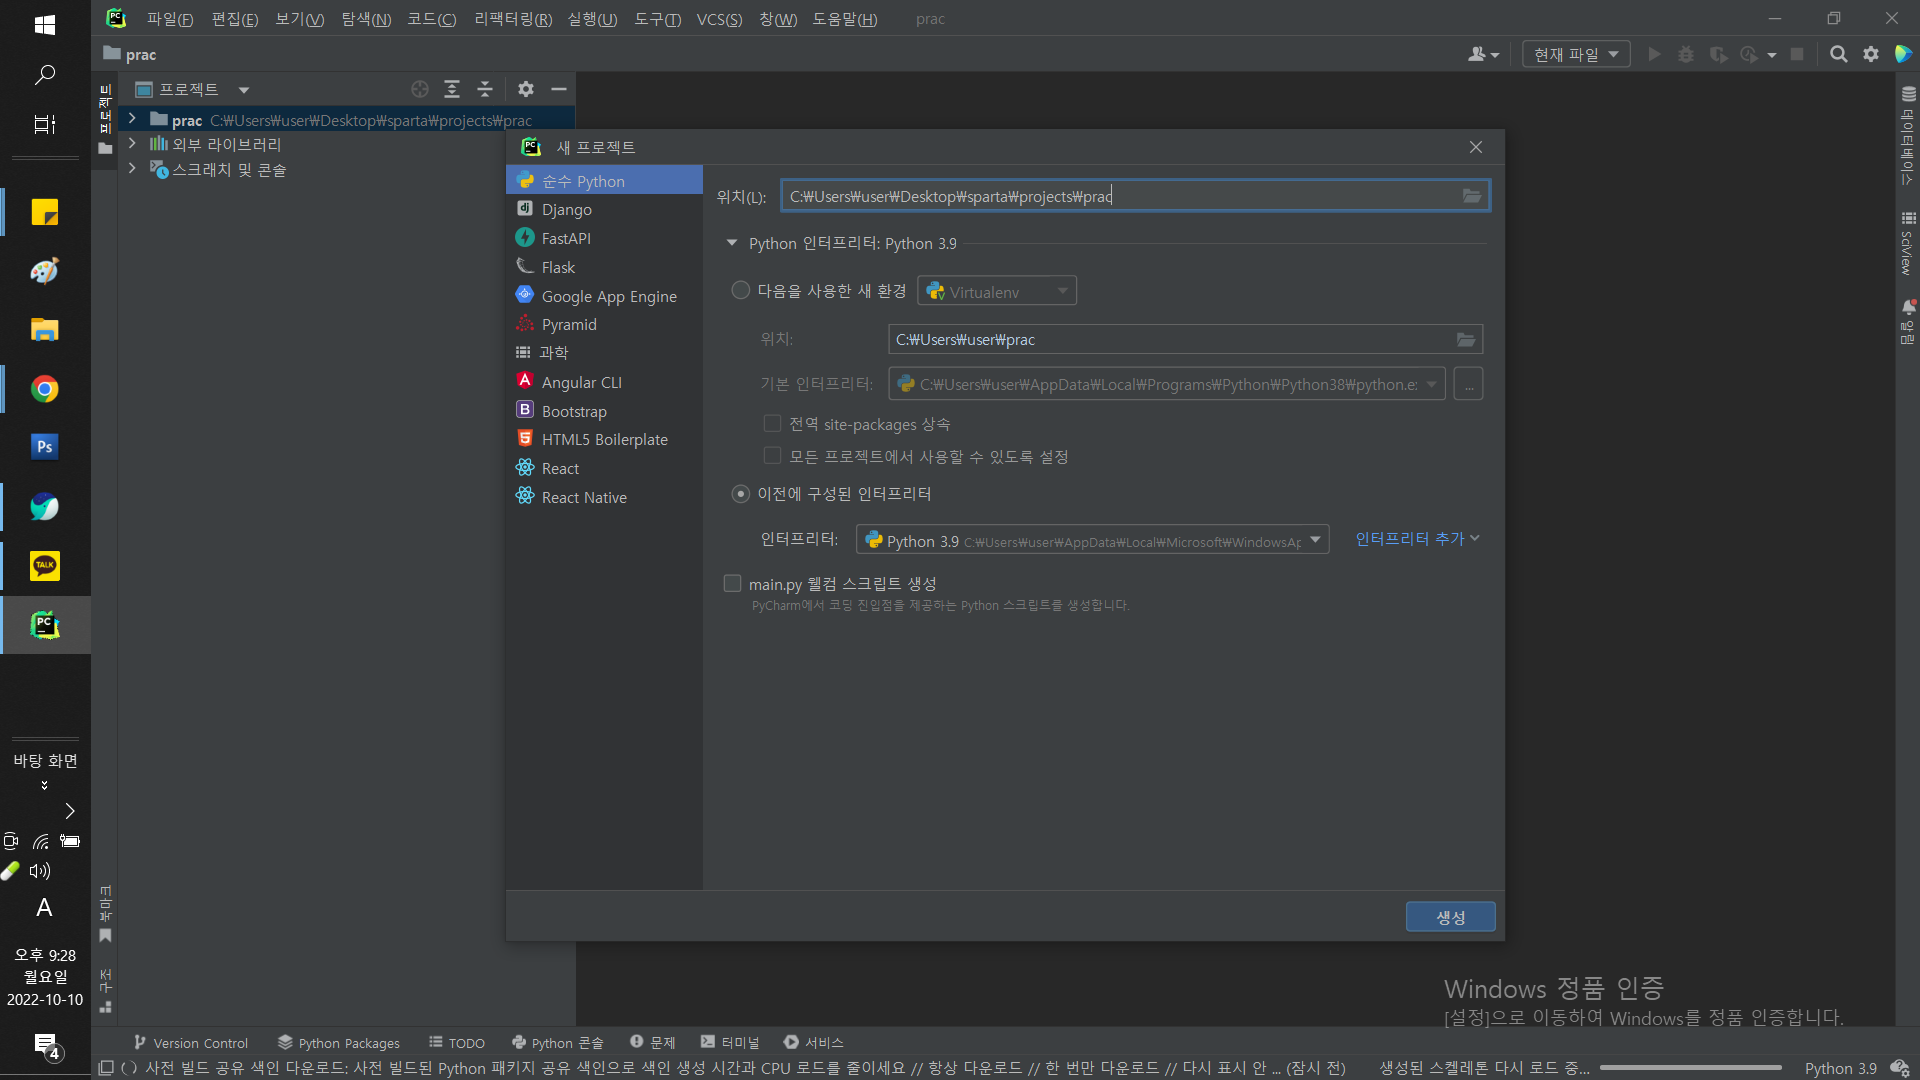Enable main.py welcome script creation
The width and height of the screenshot is (1920, 1080).
[733, 583]
